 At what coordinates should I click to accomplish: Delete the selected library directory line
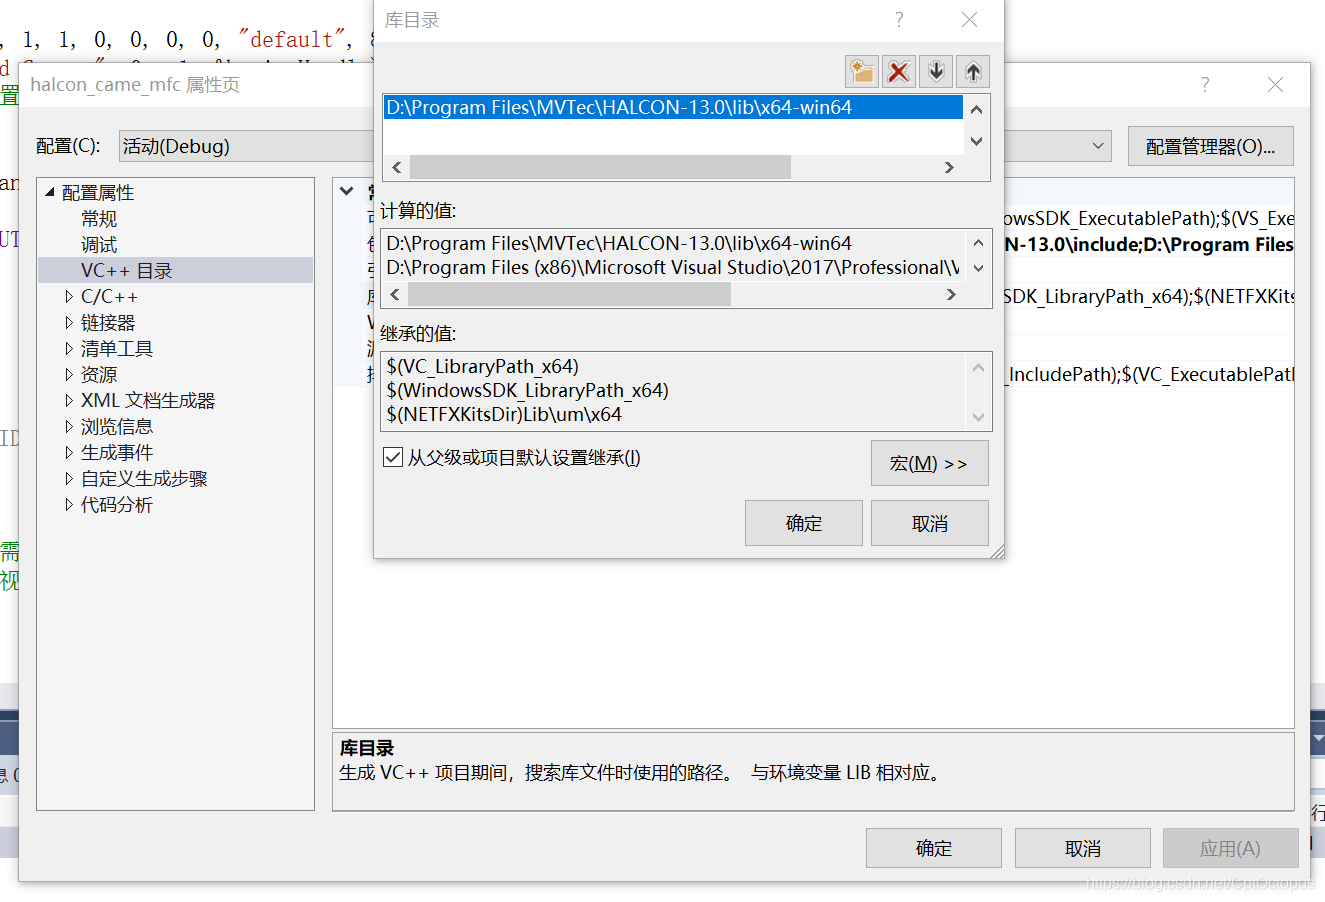click(899, 71)
